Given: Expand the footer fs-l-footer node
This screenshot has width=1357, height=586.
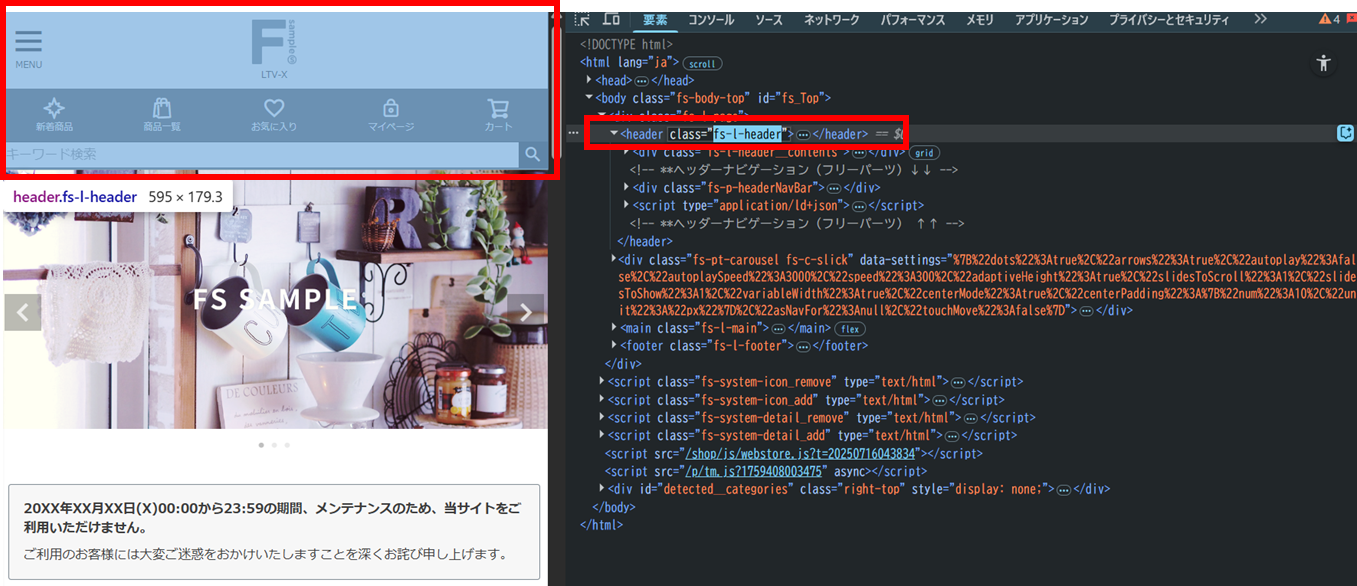Looking at the screenshot, I should coord(615,346).
